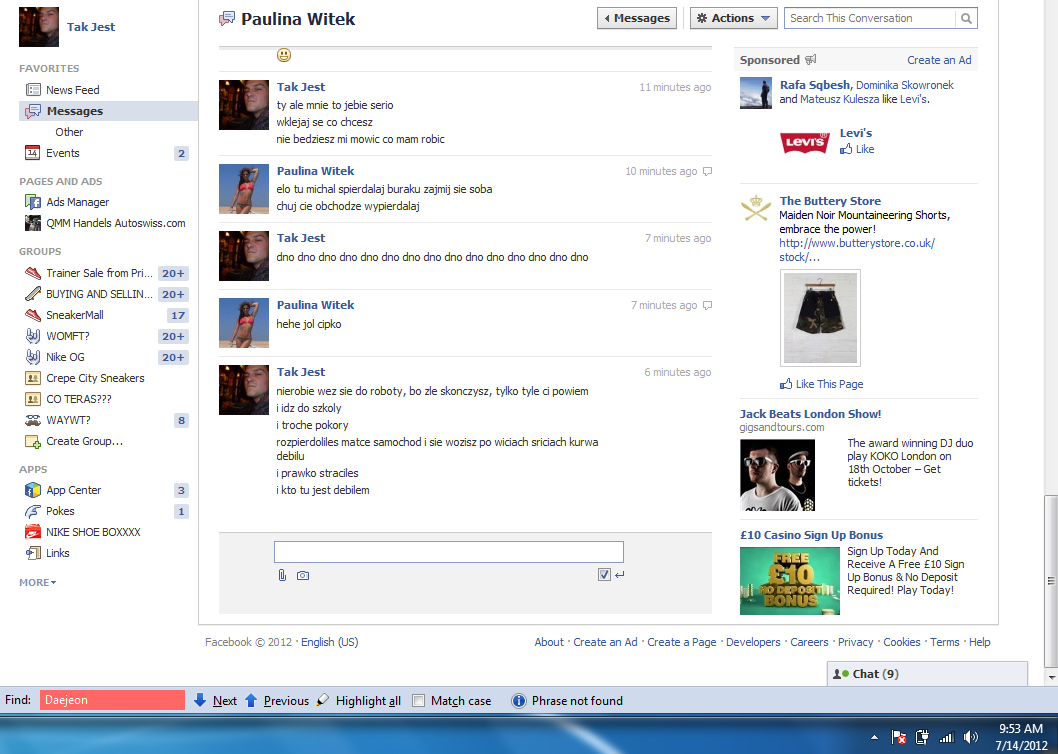
Task: Click the Create Group icon
Action: pos(33,441)
